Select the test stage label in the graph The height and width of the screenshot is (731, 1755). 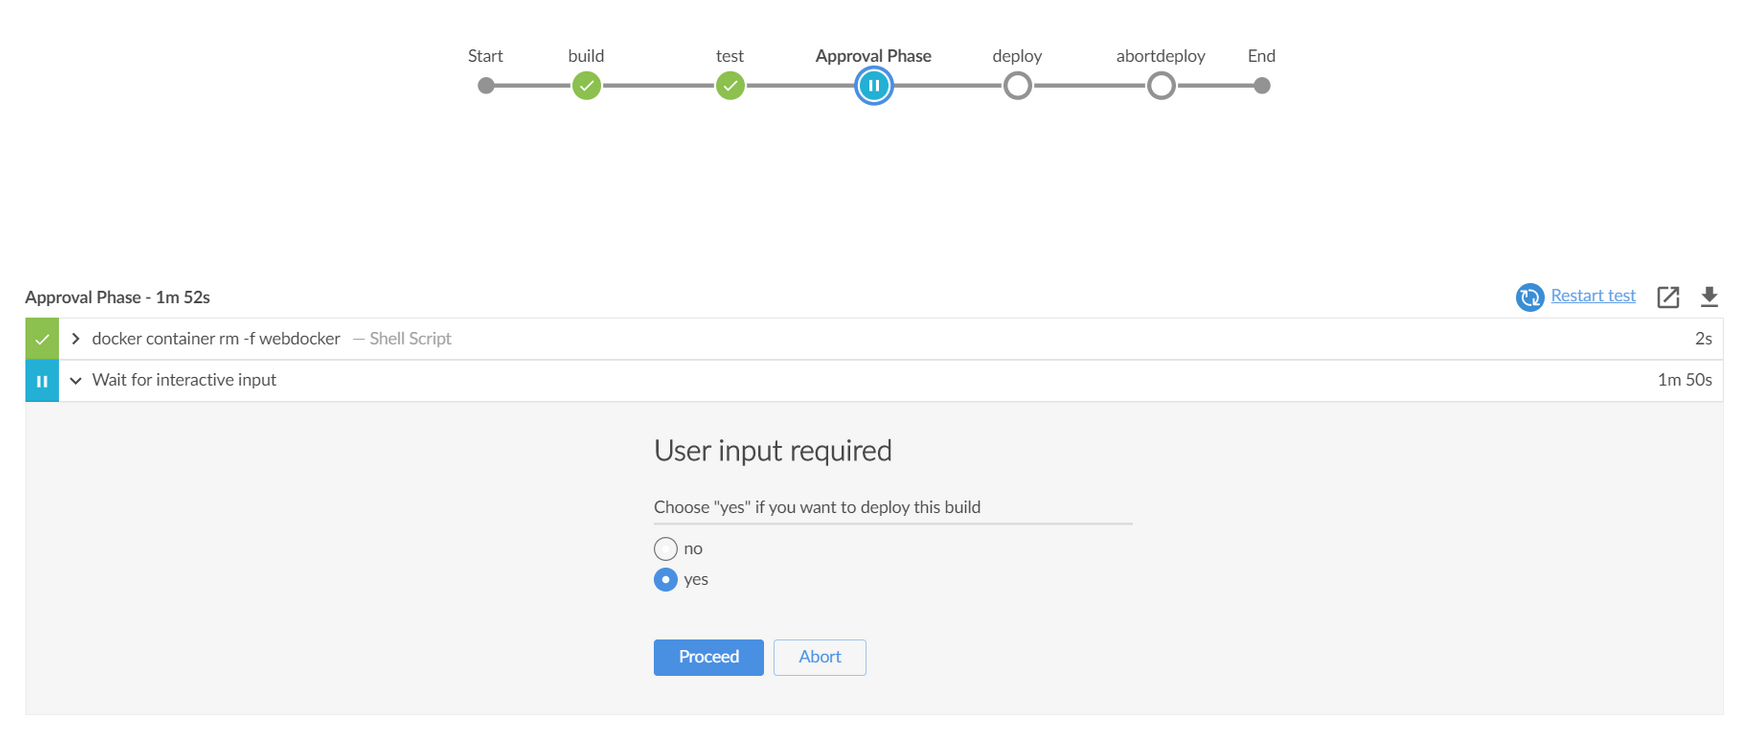click(730, 56)
